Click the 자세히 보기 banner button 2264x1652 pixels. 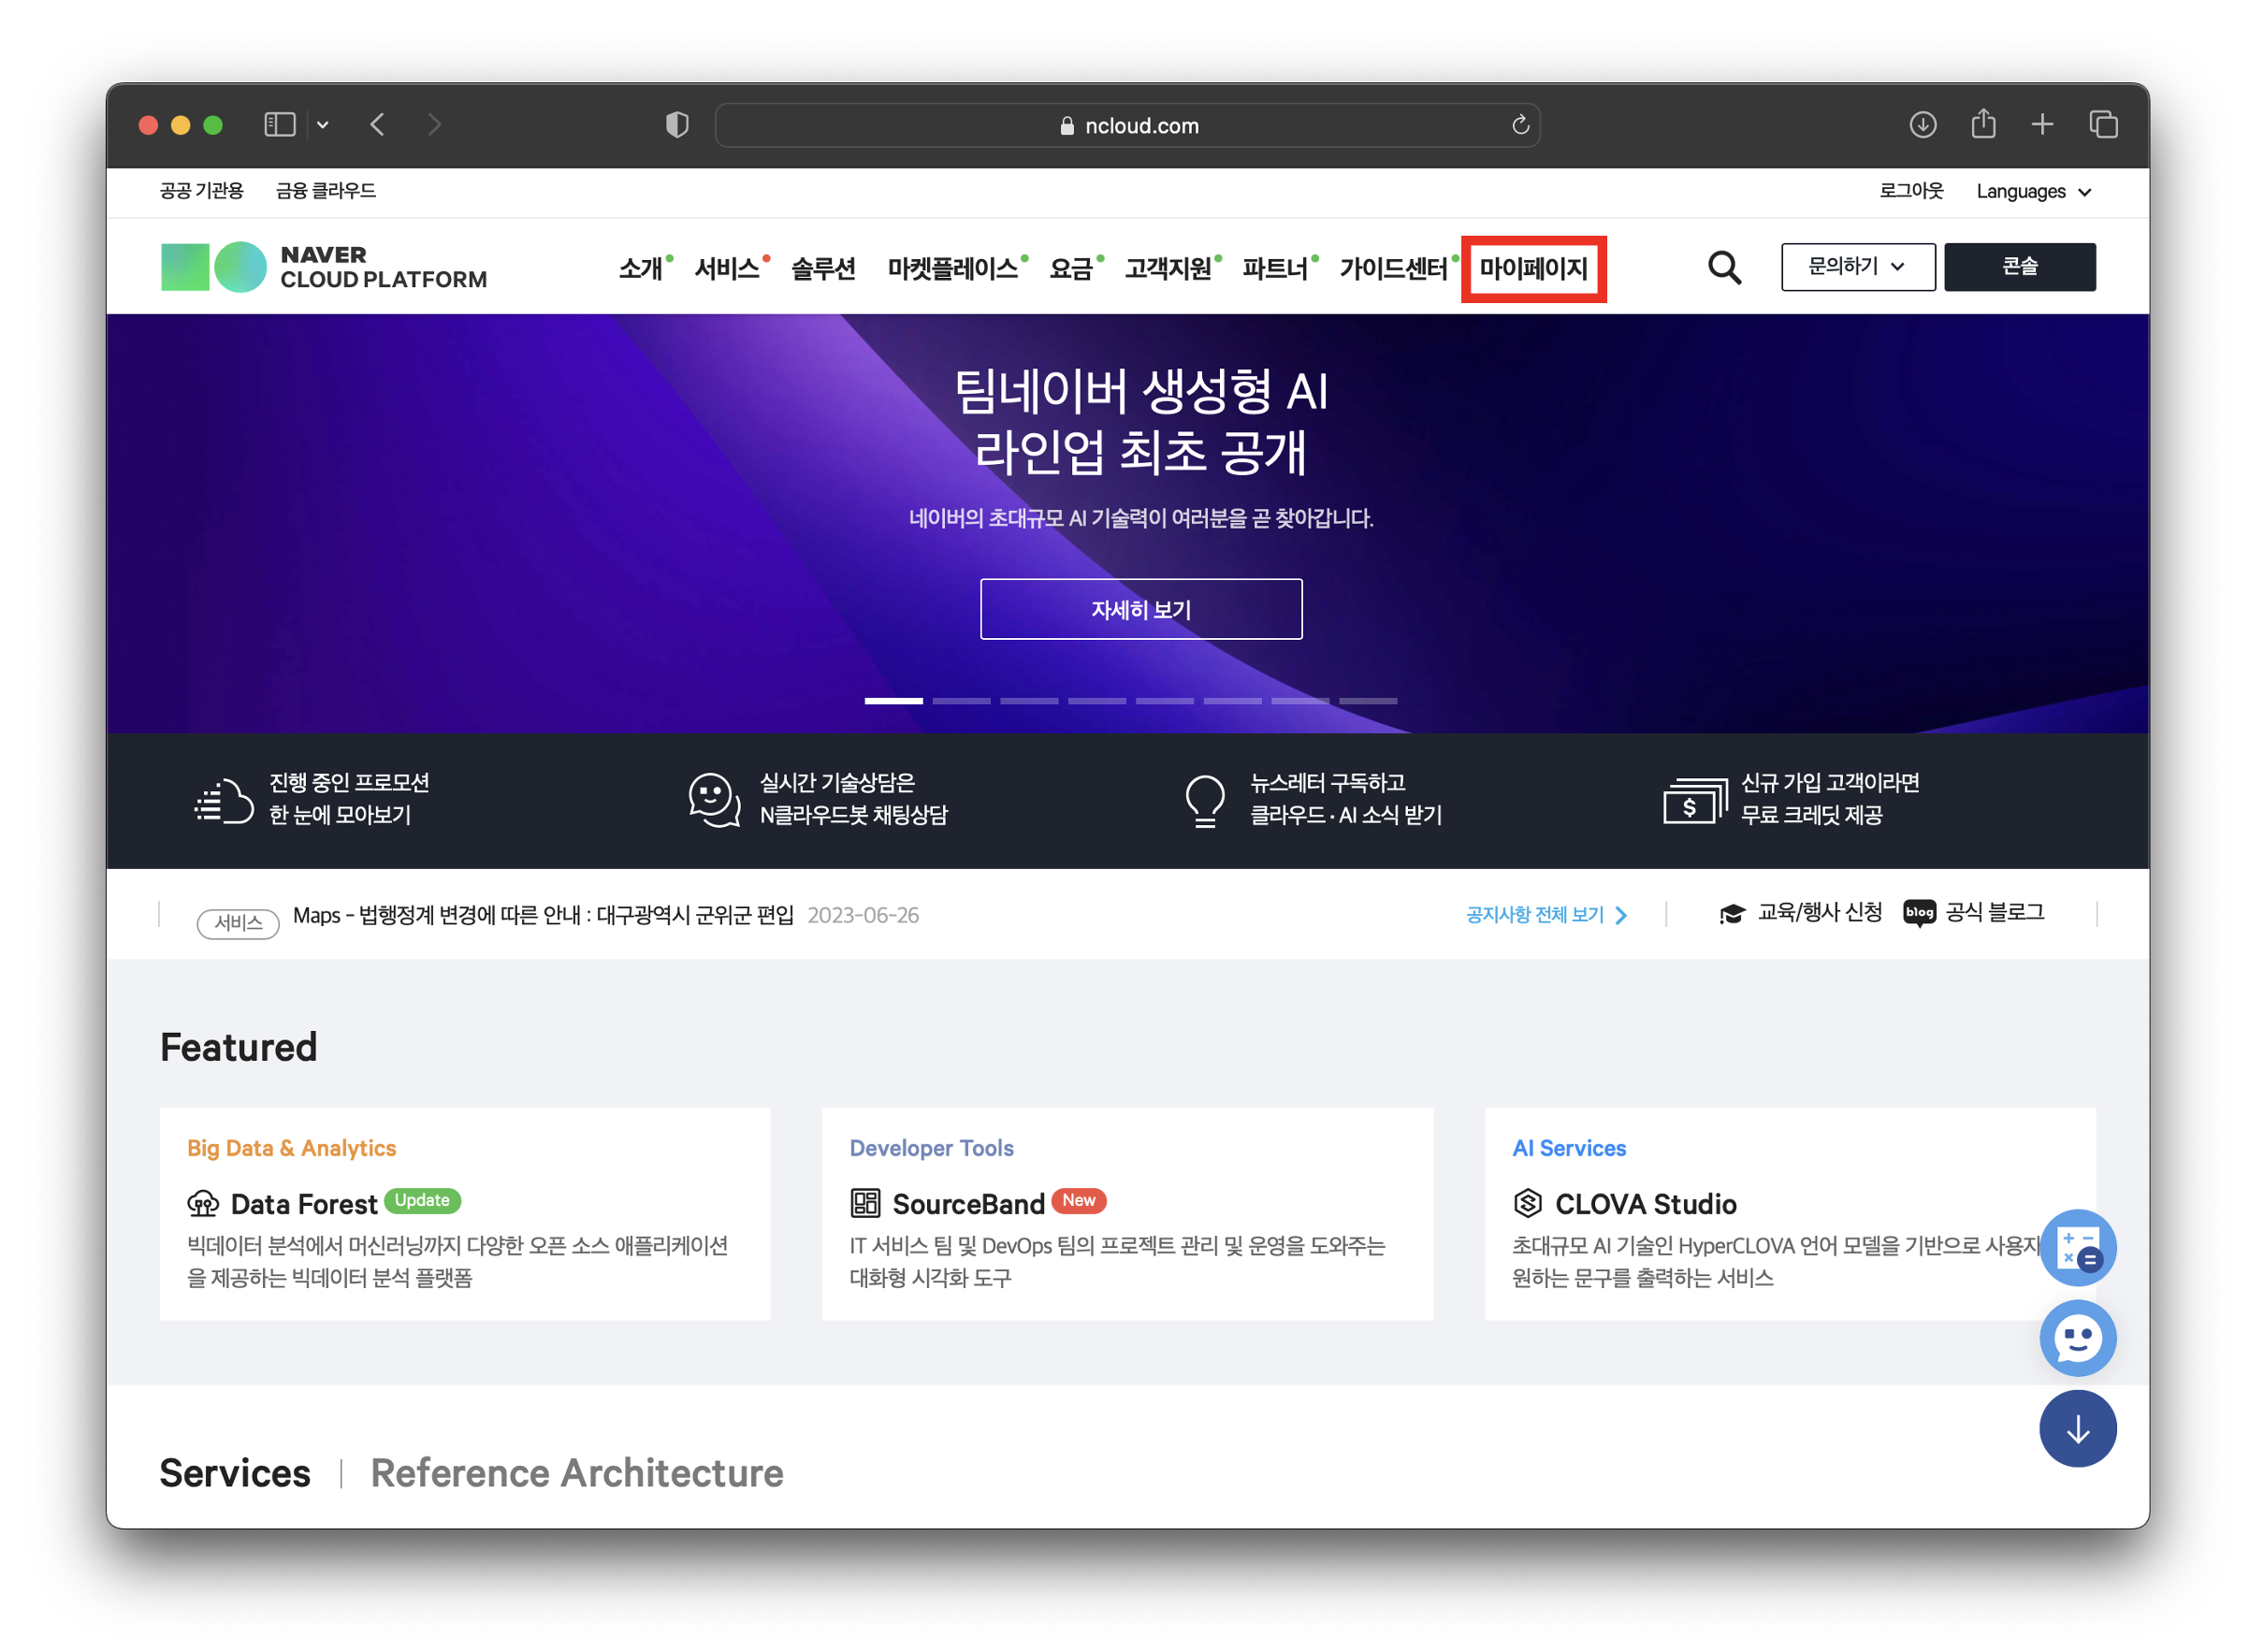tap(1141, 609)
